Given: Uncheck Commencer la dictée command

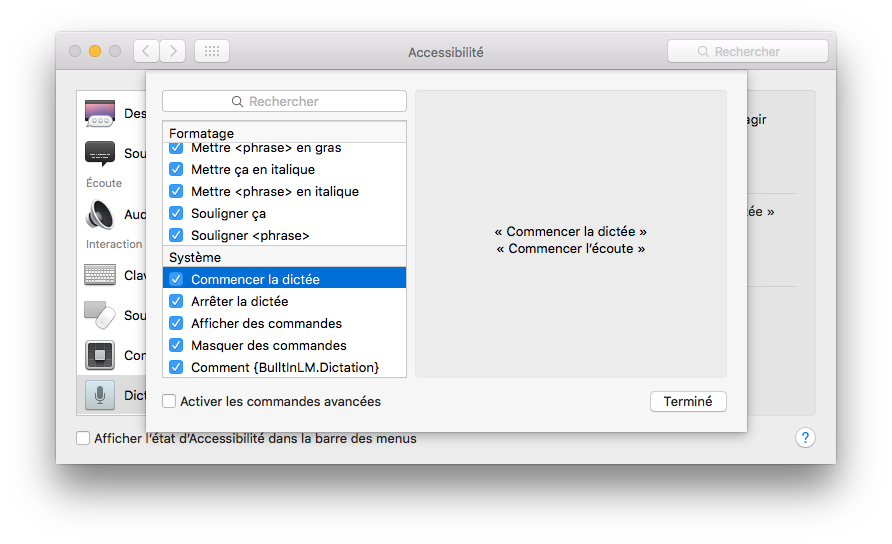Looking at the screenshot, I should pyautogui.click(x=176, y=279).
